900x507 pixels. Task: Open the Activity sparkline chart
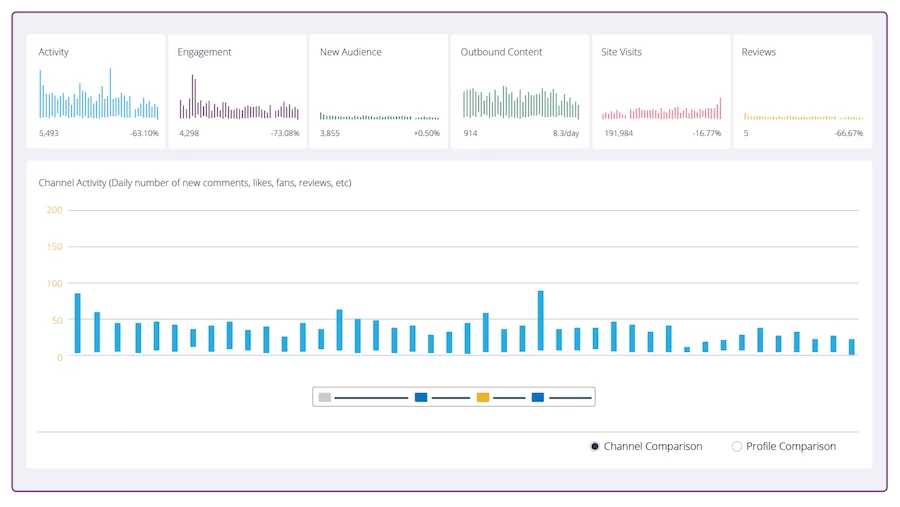pyautogui.click(x=98, y=97)
